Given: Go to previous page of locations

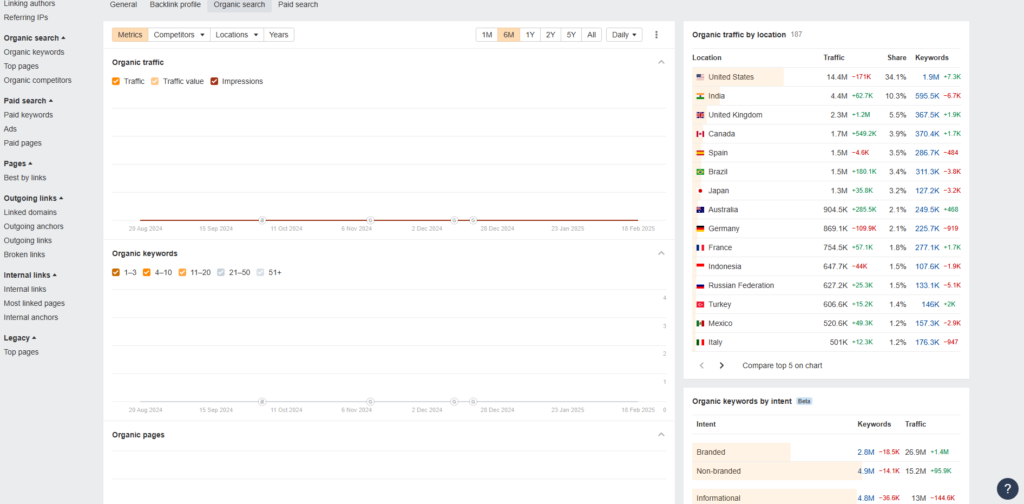Looking at the screenshot, I should [702, 366].
